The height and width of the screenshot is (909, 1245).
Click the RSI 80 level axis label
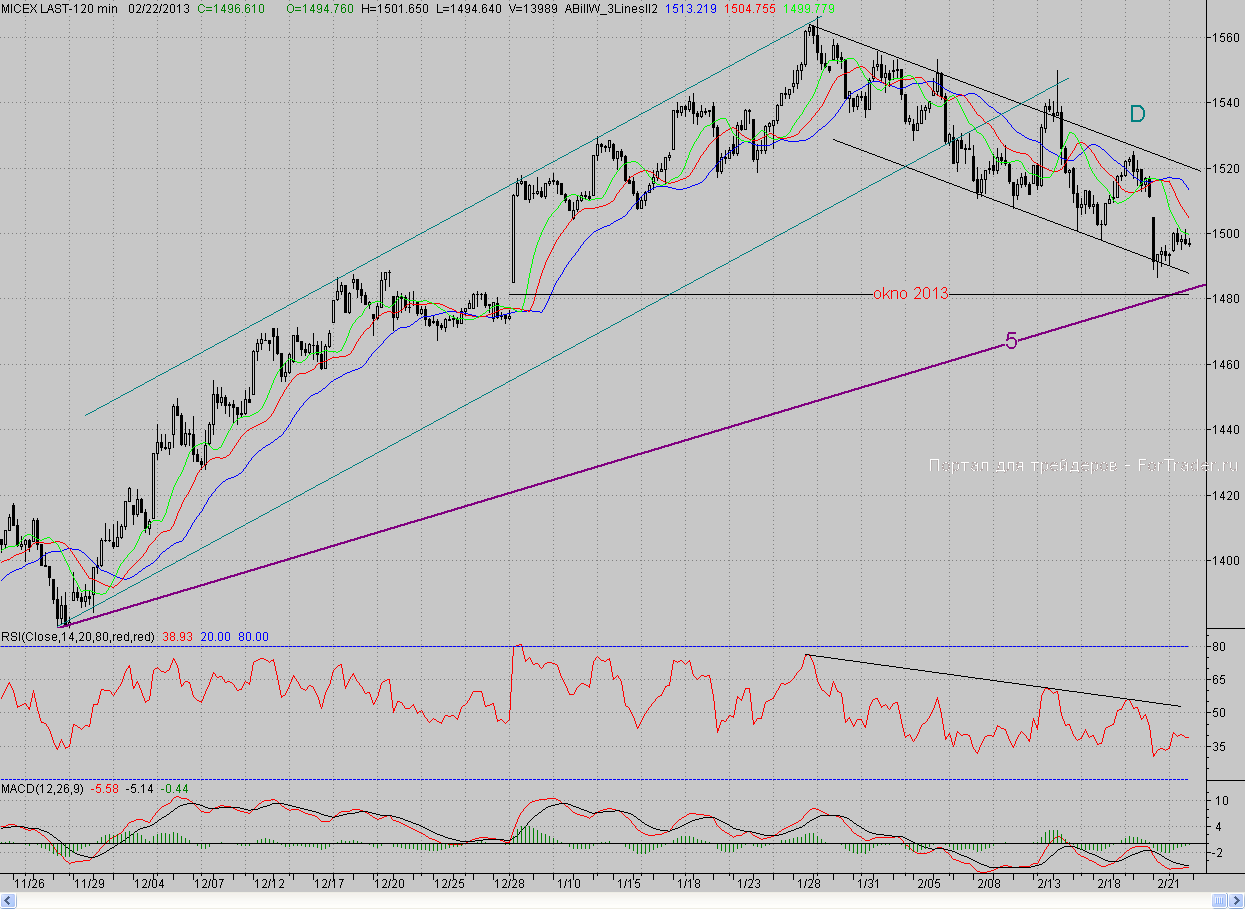point(1221,647)
